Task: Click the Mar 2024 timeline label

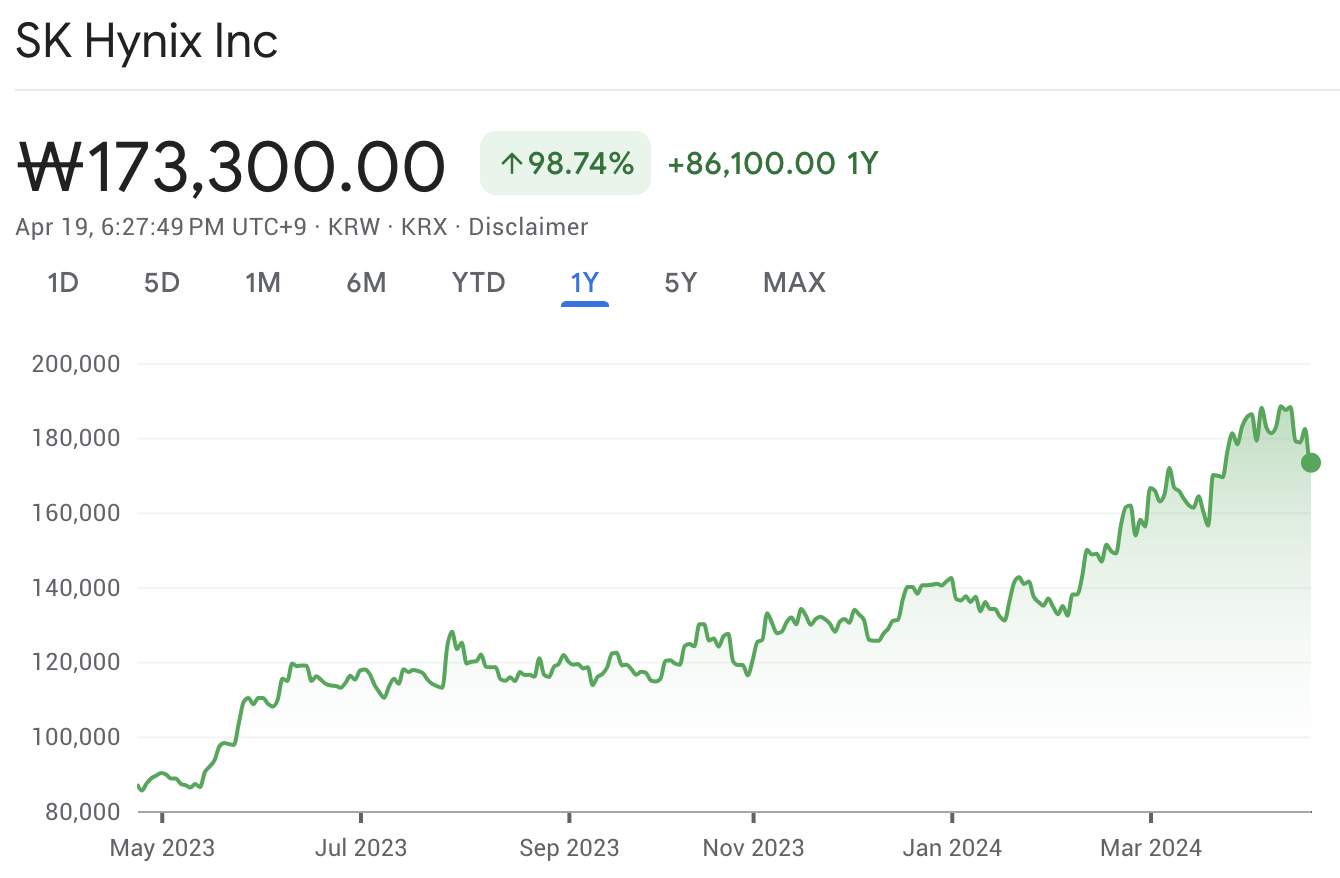Action: (1151, 848)
